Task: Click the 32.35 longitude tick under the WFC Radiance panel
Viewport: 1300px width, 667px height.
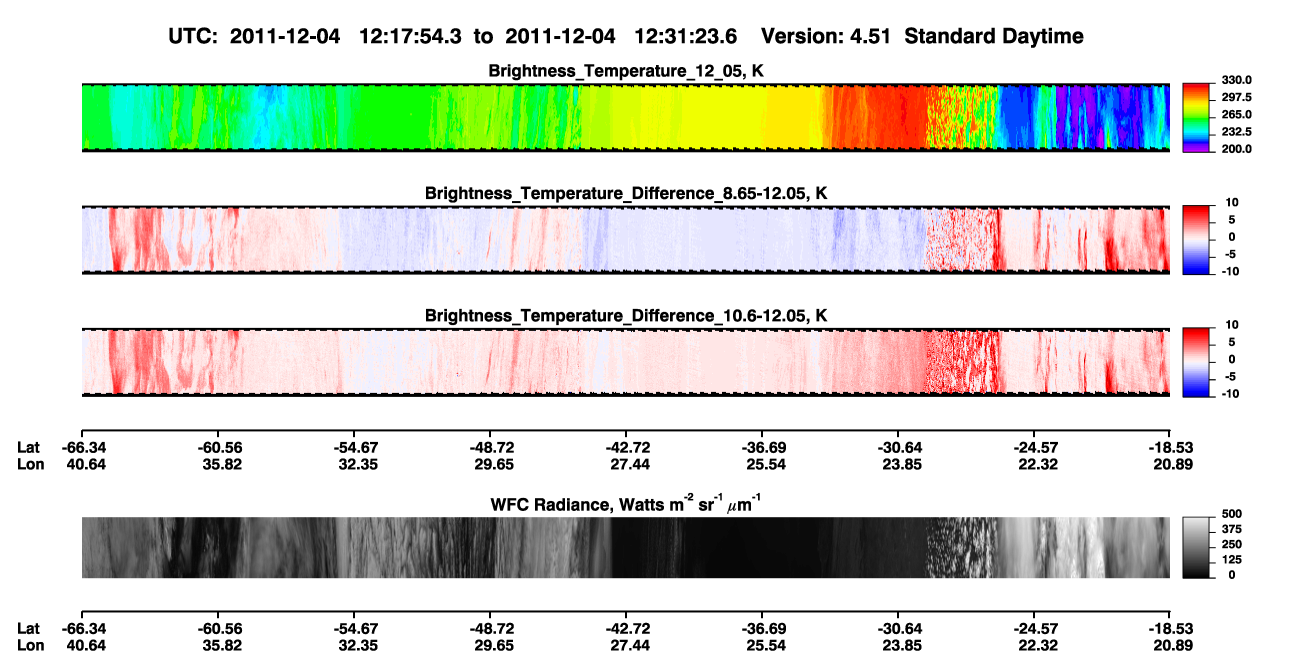Action: [x=356, y=645]
